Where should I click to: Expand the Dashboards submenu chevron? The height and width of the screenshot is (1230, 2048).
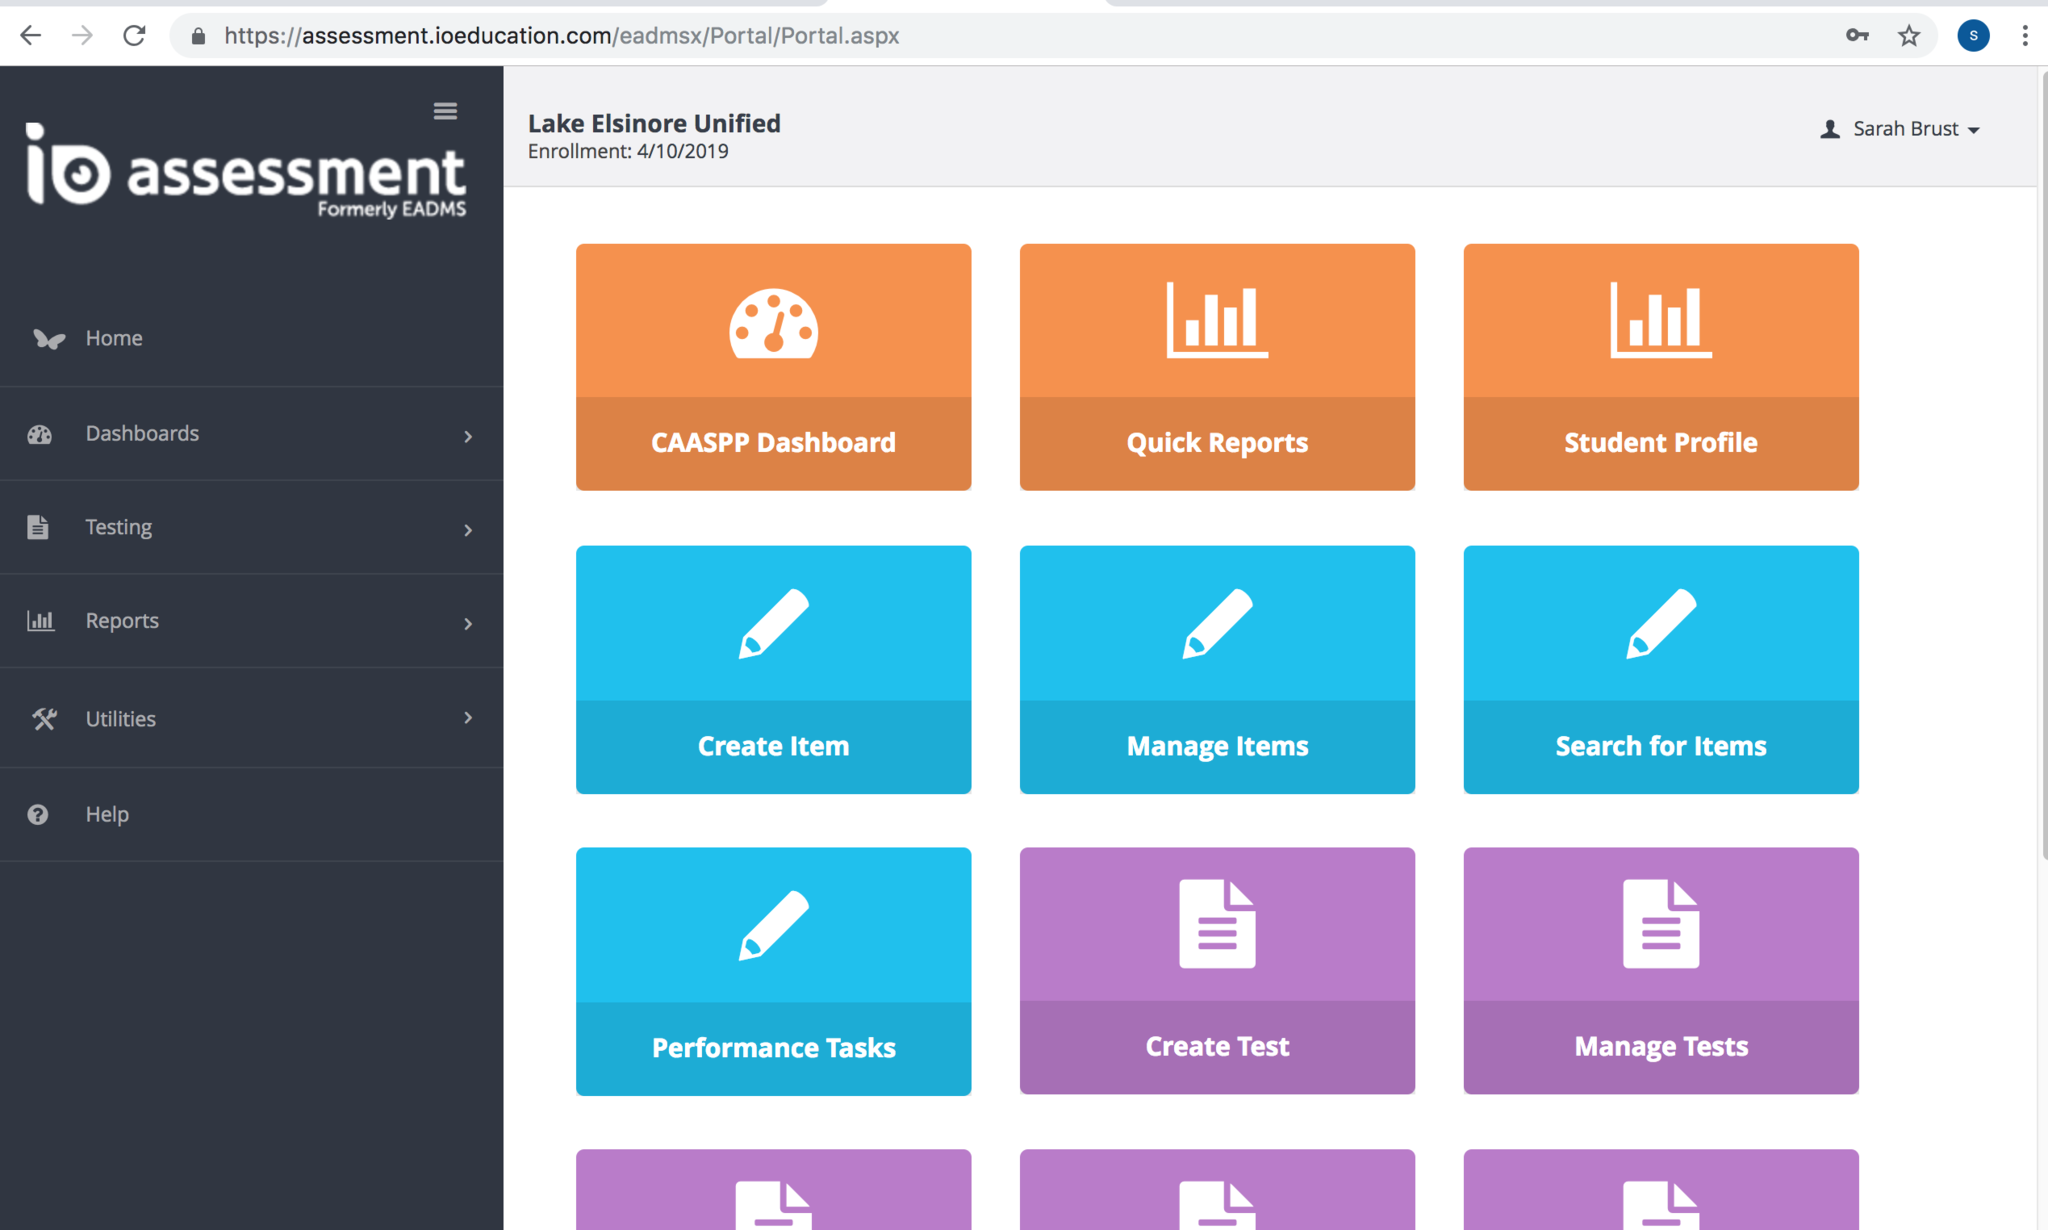[468, 436]
